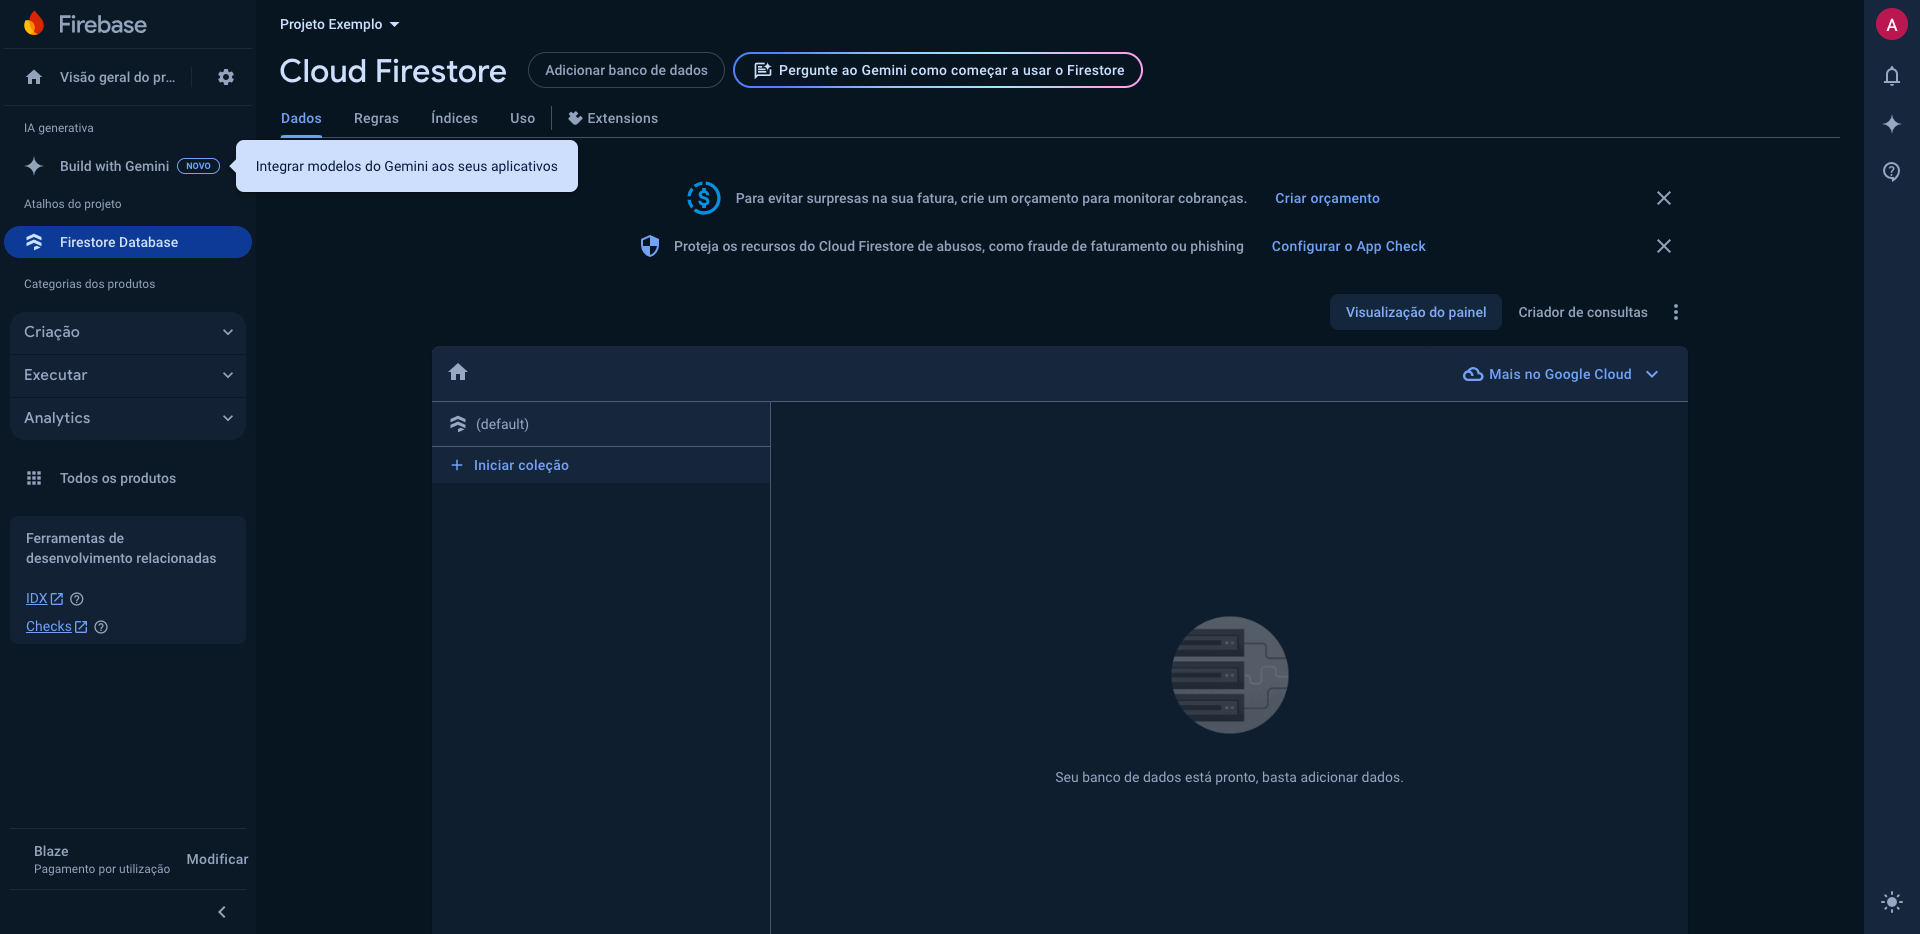The width and height of the screenshot is (1920, 934).
Task: Click the empty database server illustration
Action: [1230, 675]
